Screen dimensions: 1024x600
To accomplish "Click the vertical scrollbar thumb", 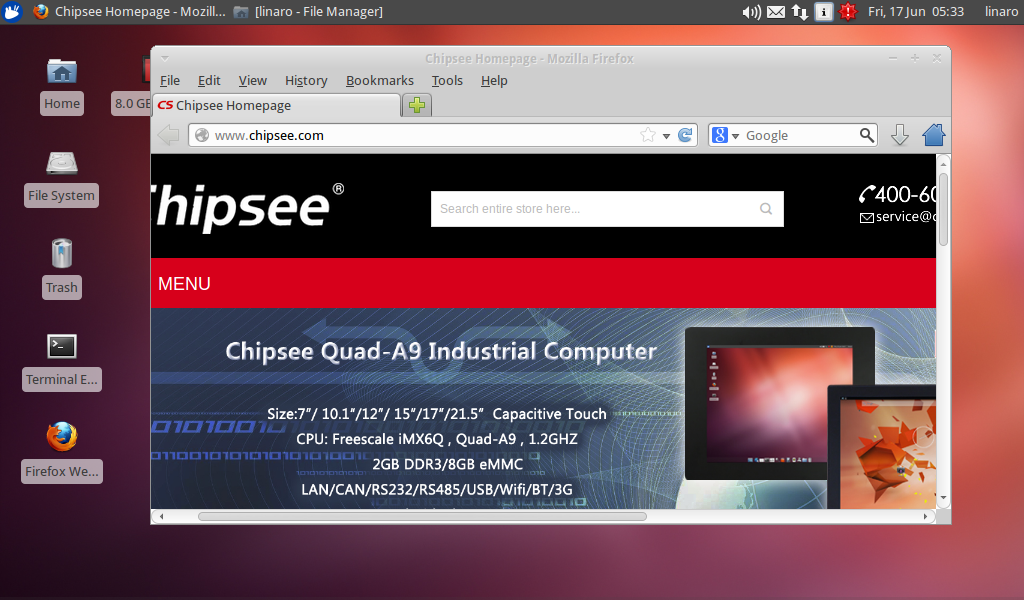I will pos(943,210).
